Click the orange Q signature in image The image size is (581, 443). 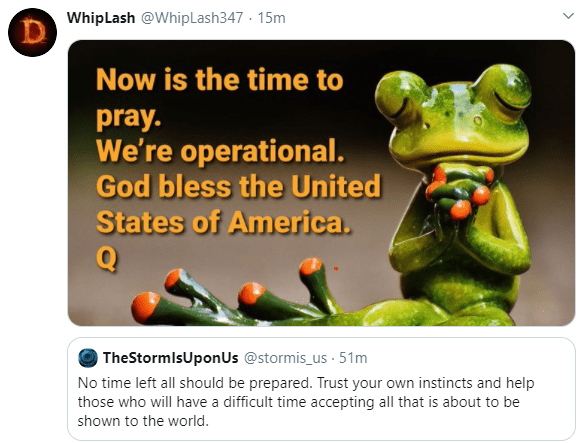click(106, 259)
